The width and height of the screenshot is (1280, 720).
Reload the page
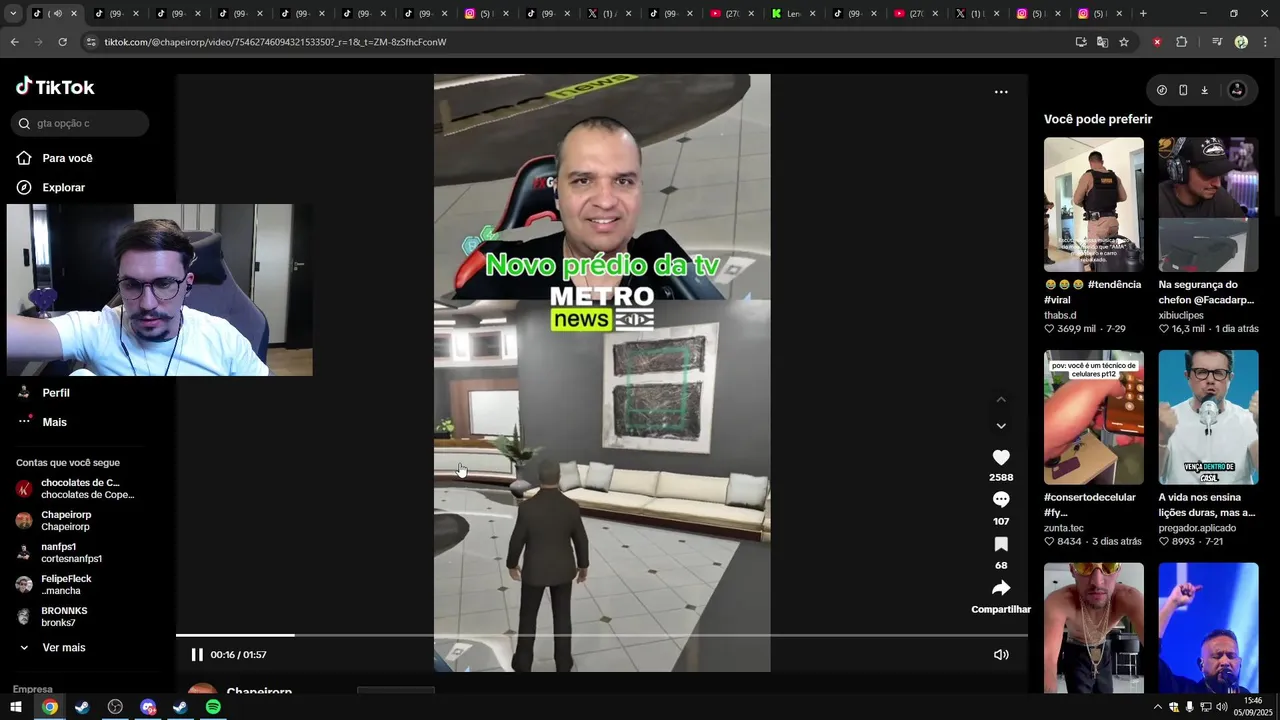point(62,42)
